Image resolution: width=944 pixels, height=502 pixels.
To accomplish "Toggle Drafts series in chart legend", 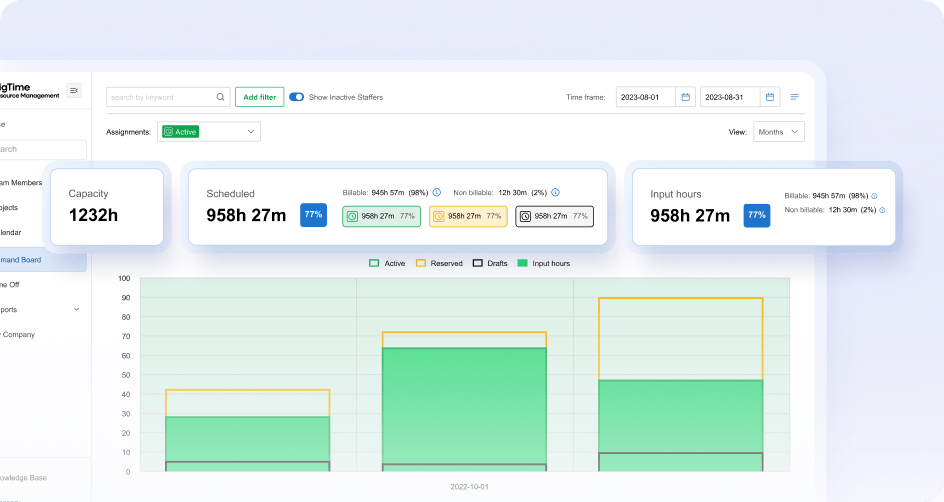I will [x=490, y=264].
